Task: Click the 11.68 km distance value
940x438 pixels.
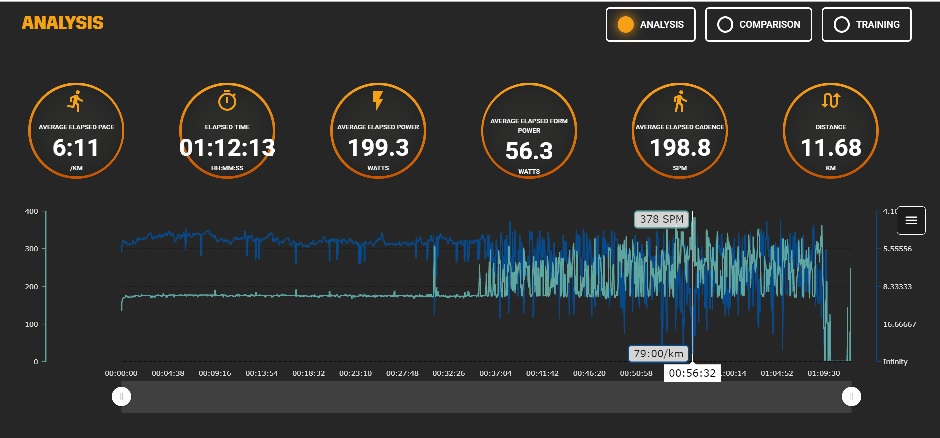Action: [x=830, y=148]
